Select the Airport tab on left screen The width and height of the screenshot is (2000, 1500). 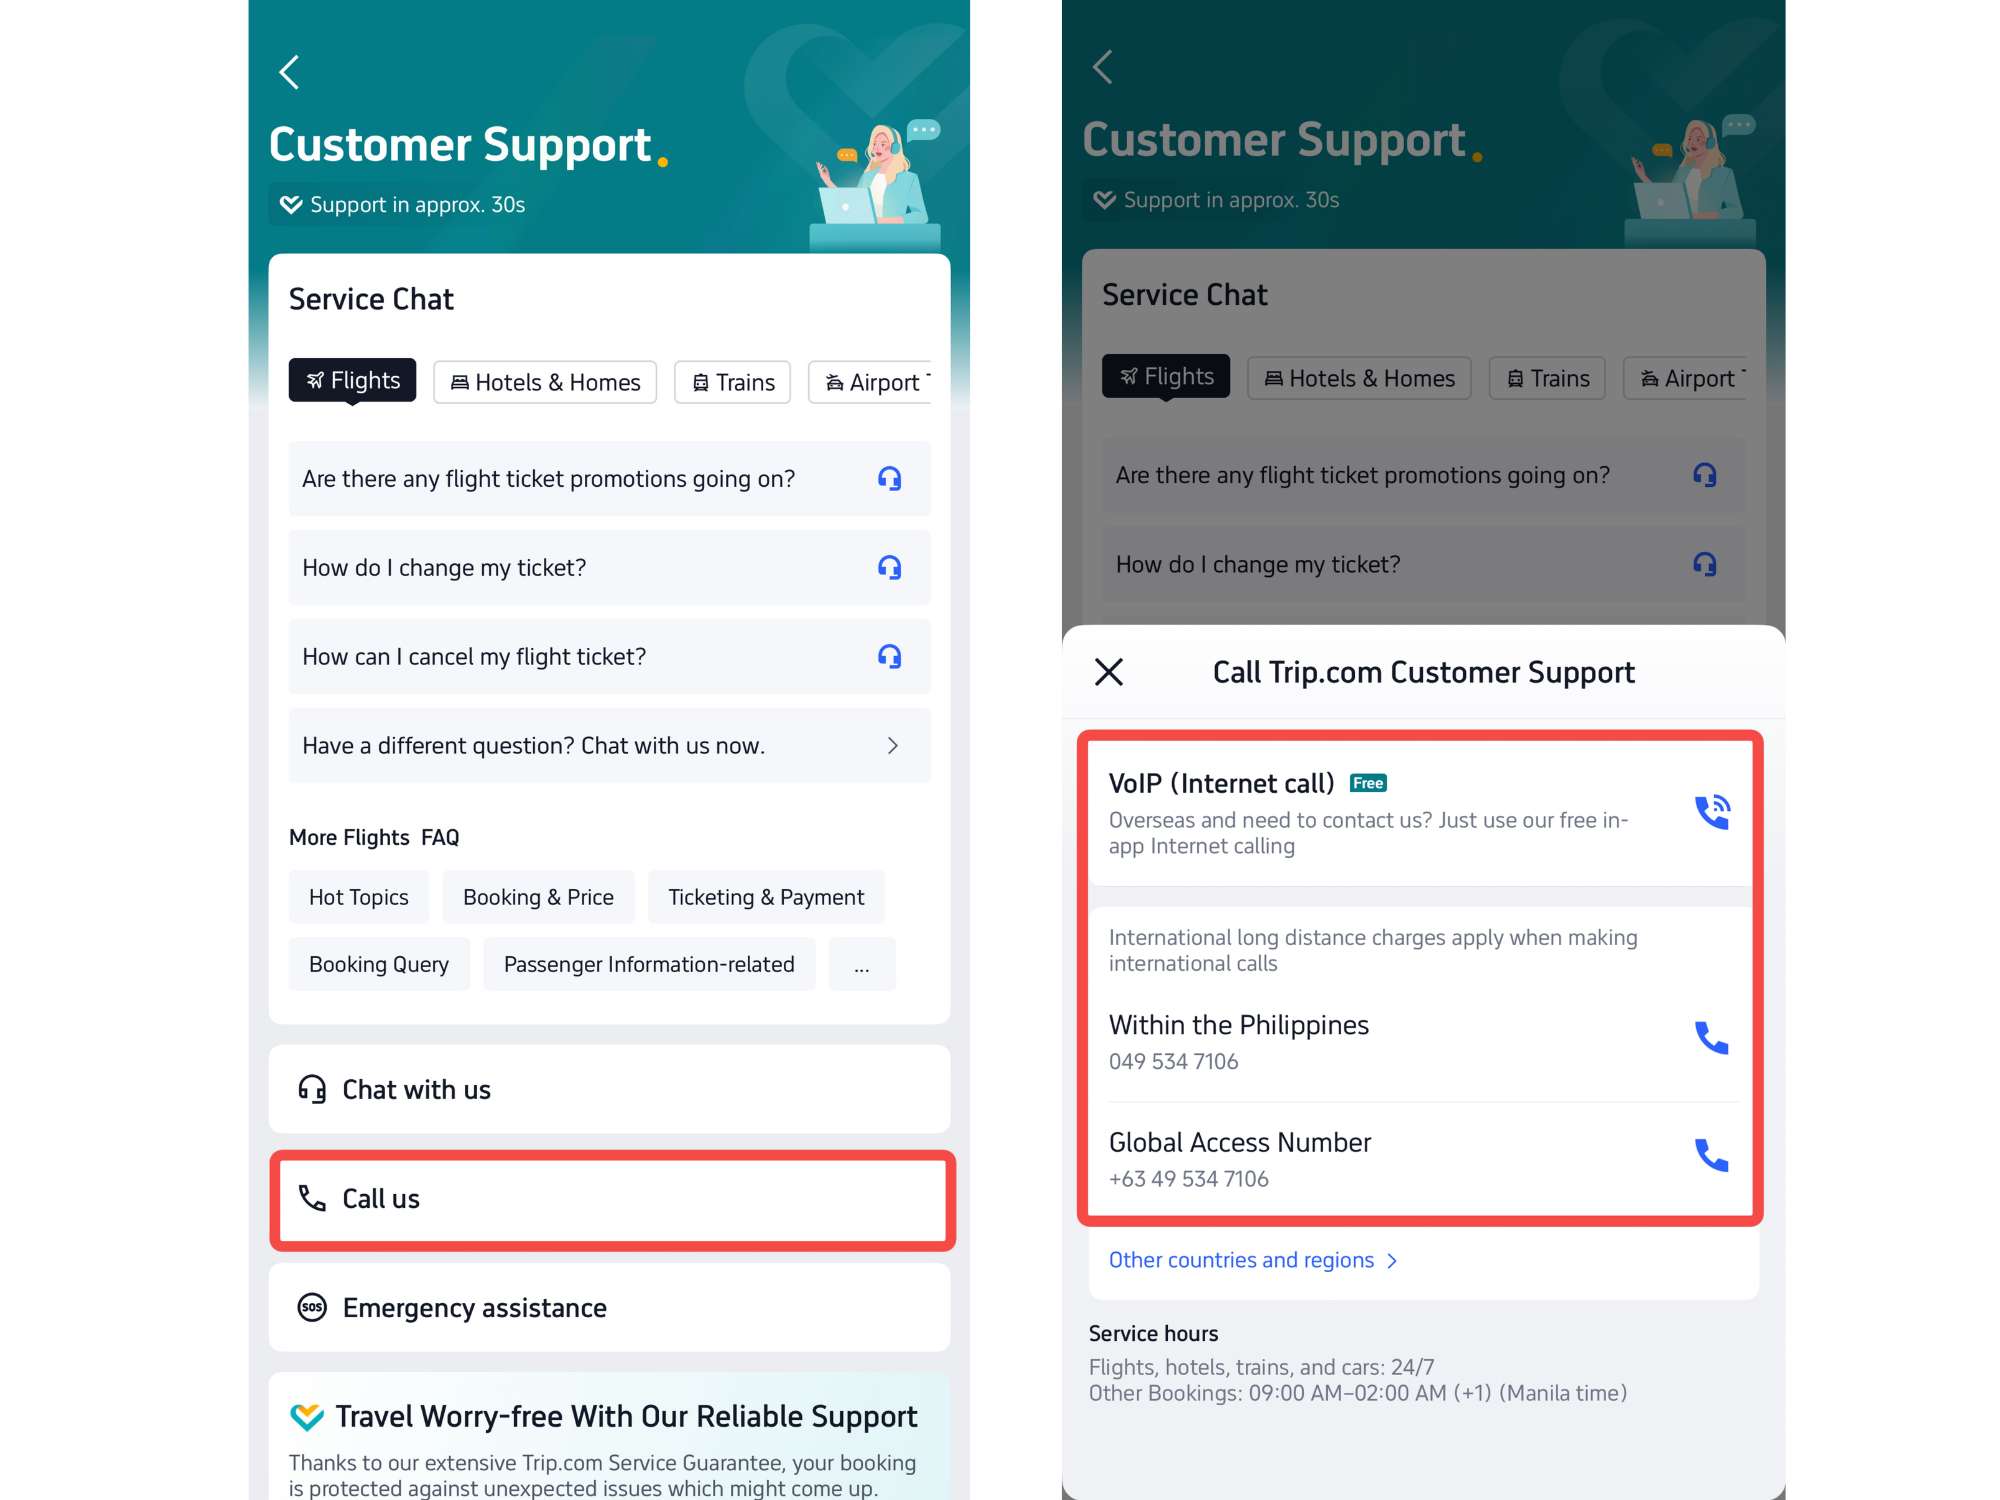[870, 382]
